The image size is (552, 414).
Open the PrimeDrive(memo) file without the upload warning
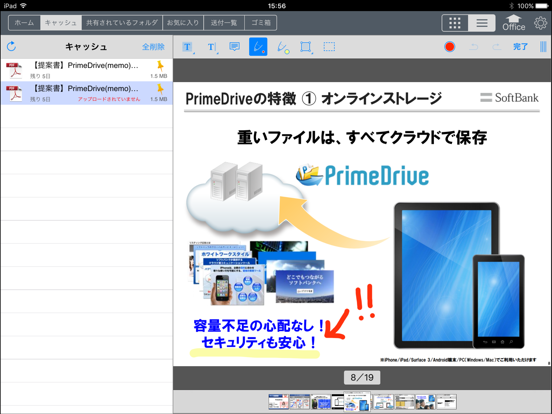87,70
